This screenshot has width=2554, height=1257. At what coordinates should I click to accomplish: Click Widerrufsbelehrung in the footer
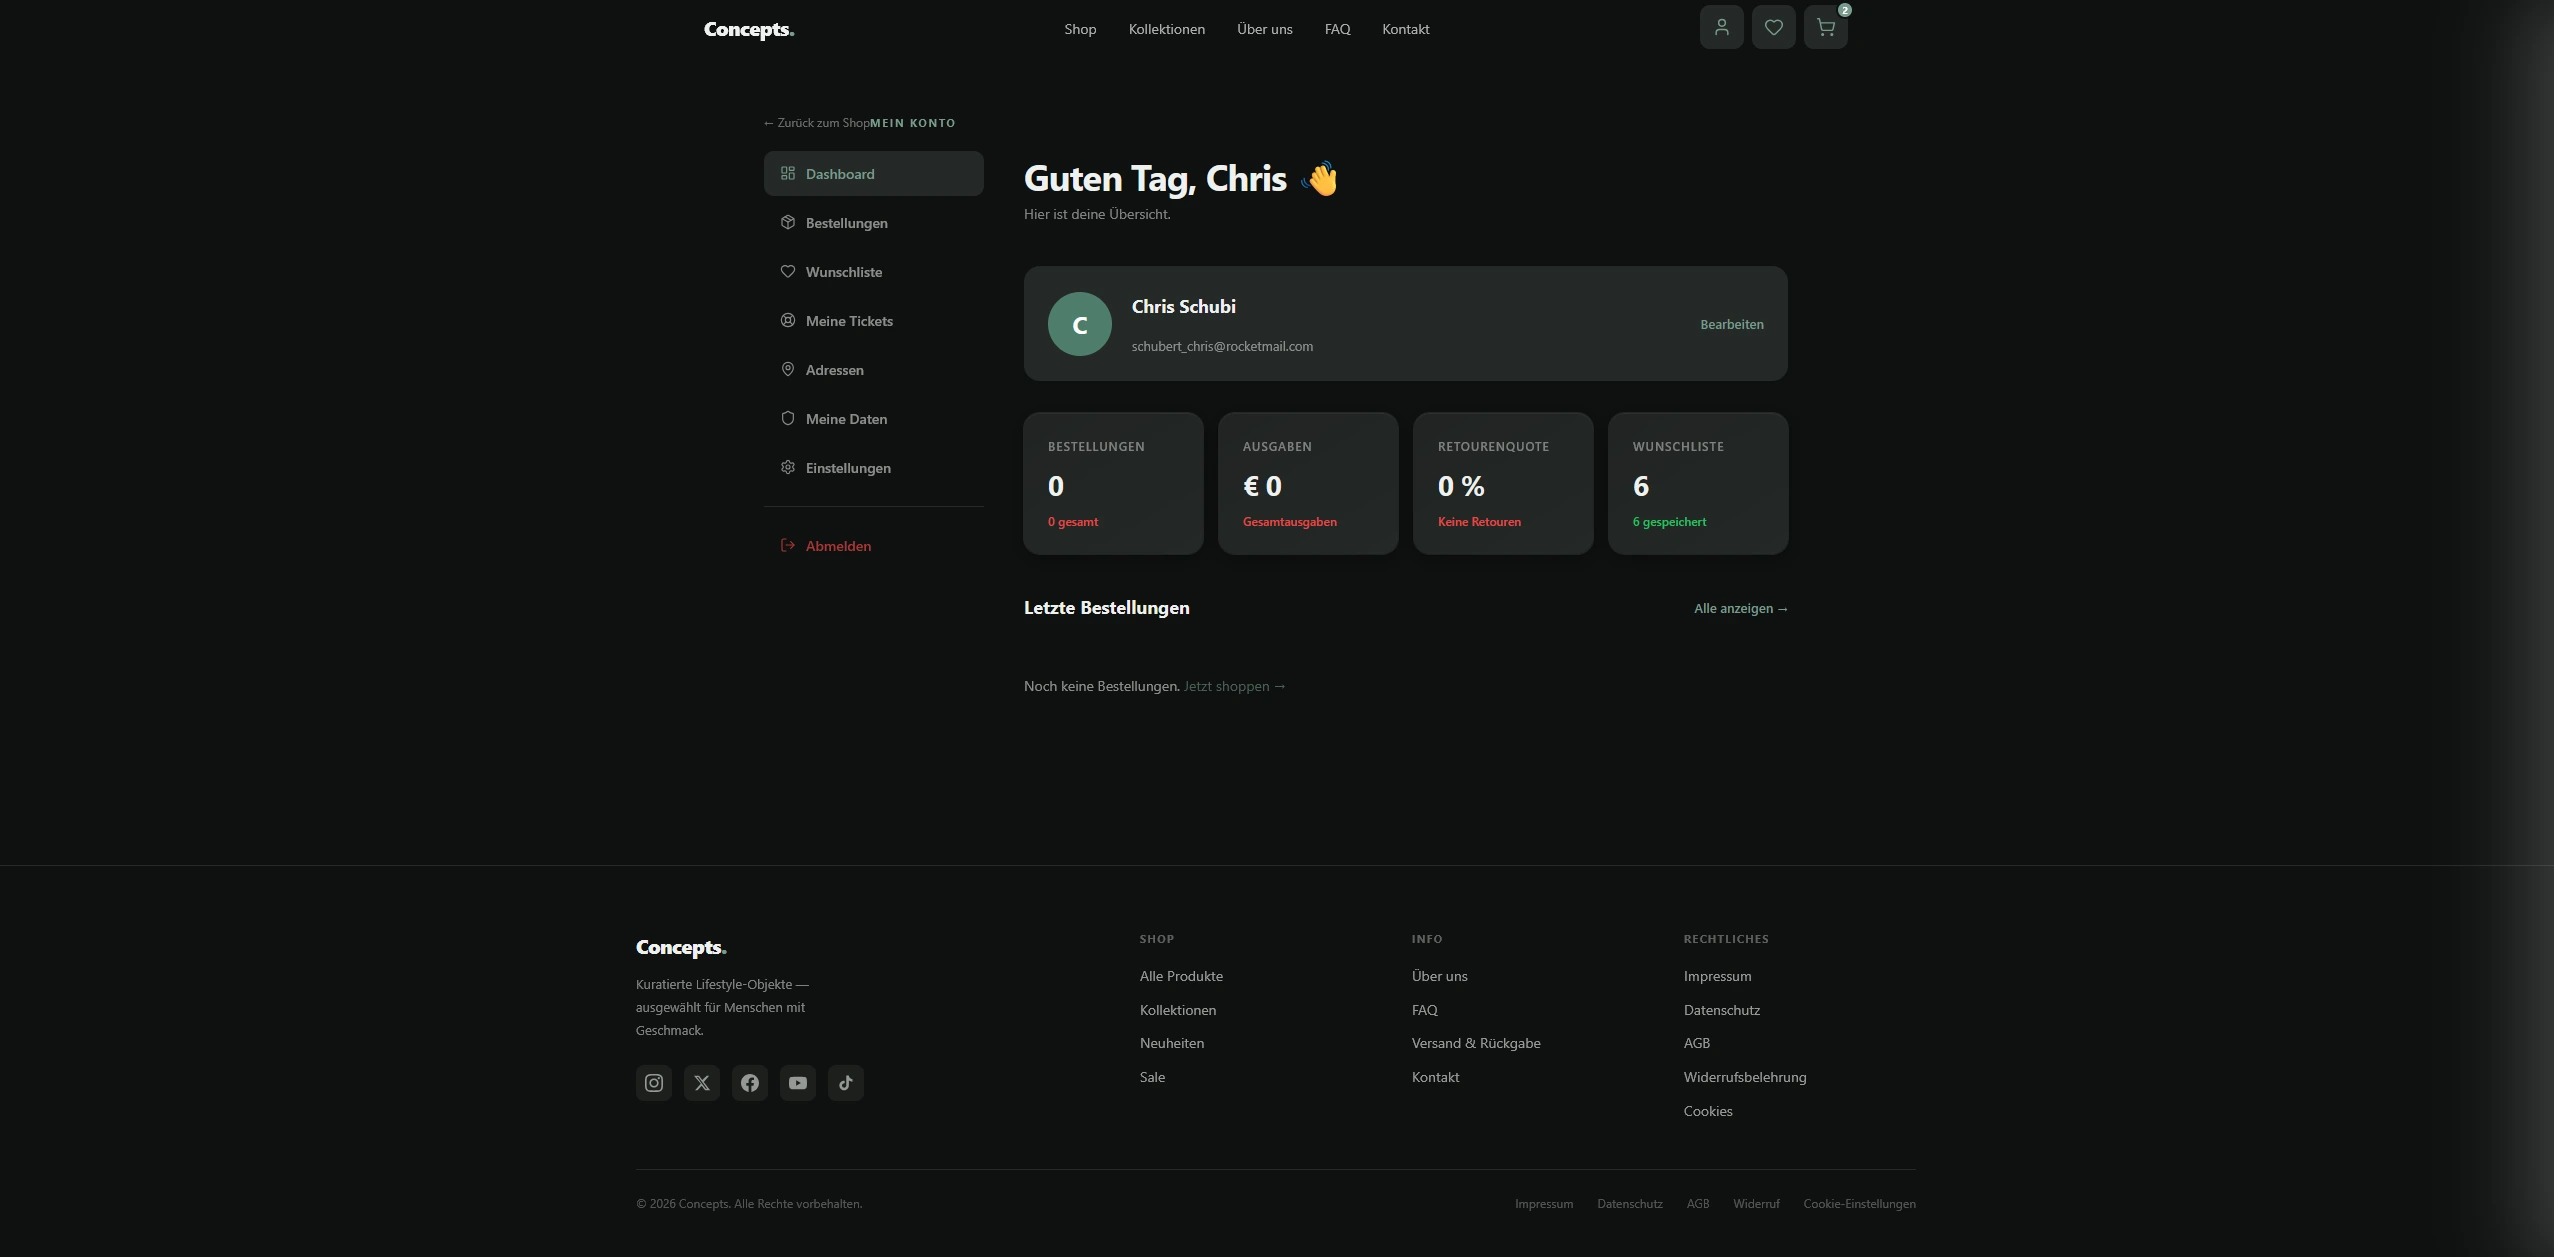(1745, 1077)
